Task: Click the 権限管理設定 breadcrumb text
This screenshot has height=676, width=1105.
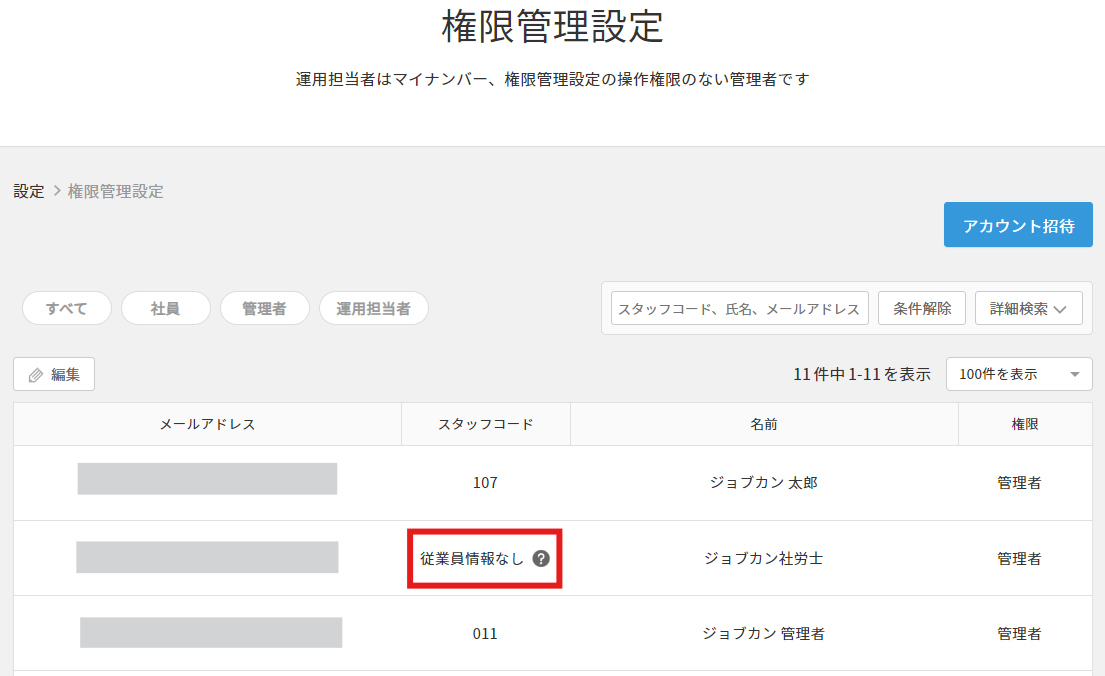Action: pyautogui.click(x=116, y=191)
